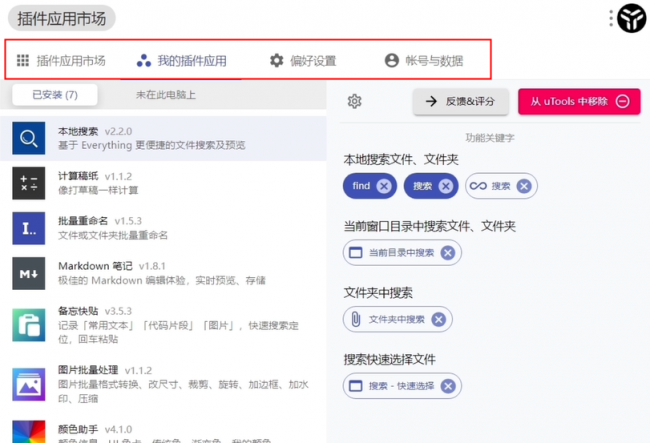This screenshot has width=650, height=443.
Task: Click the Markdown 笔记 plugin icon
Action: point(29,274)
